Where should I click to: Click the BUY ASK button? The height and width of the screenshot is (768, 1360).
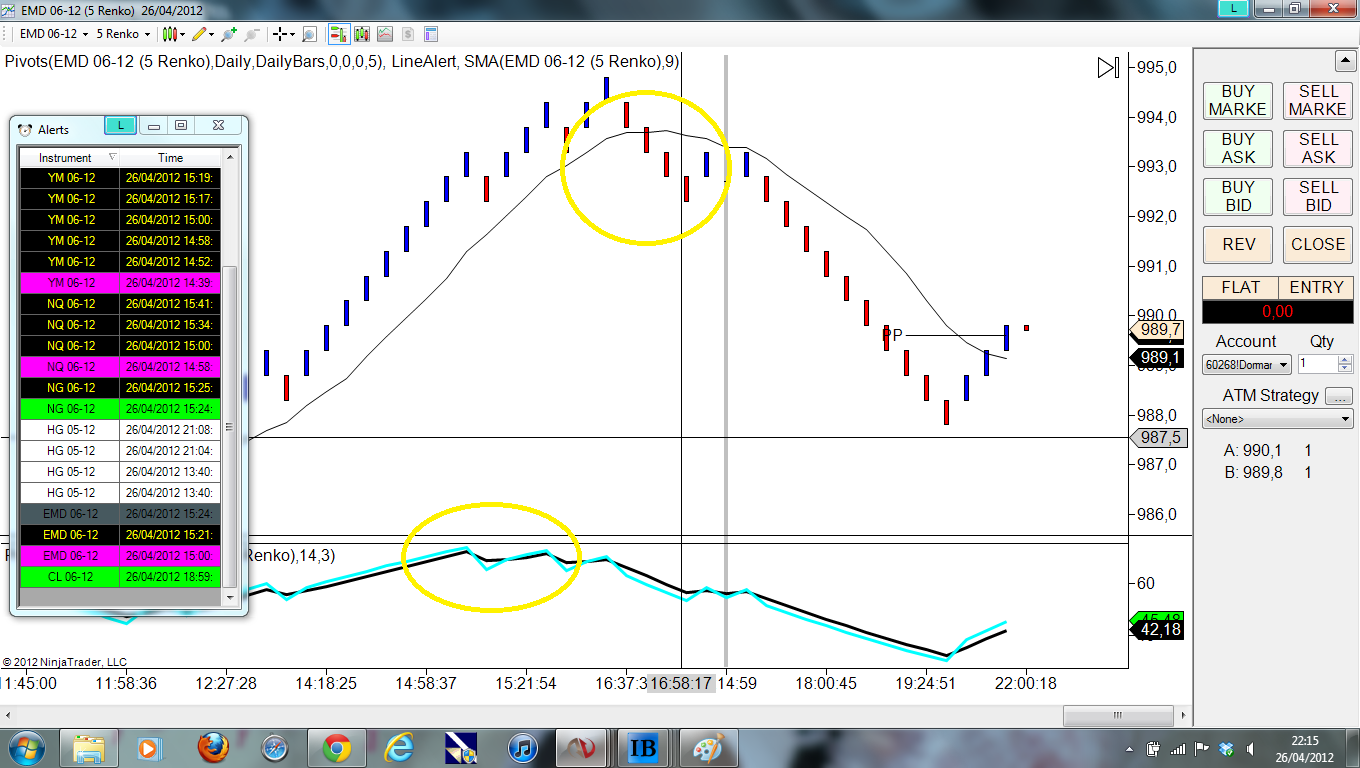[1237, 148]
